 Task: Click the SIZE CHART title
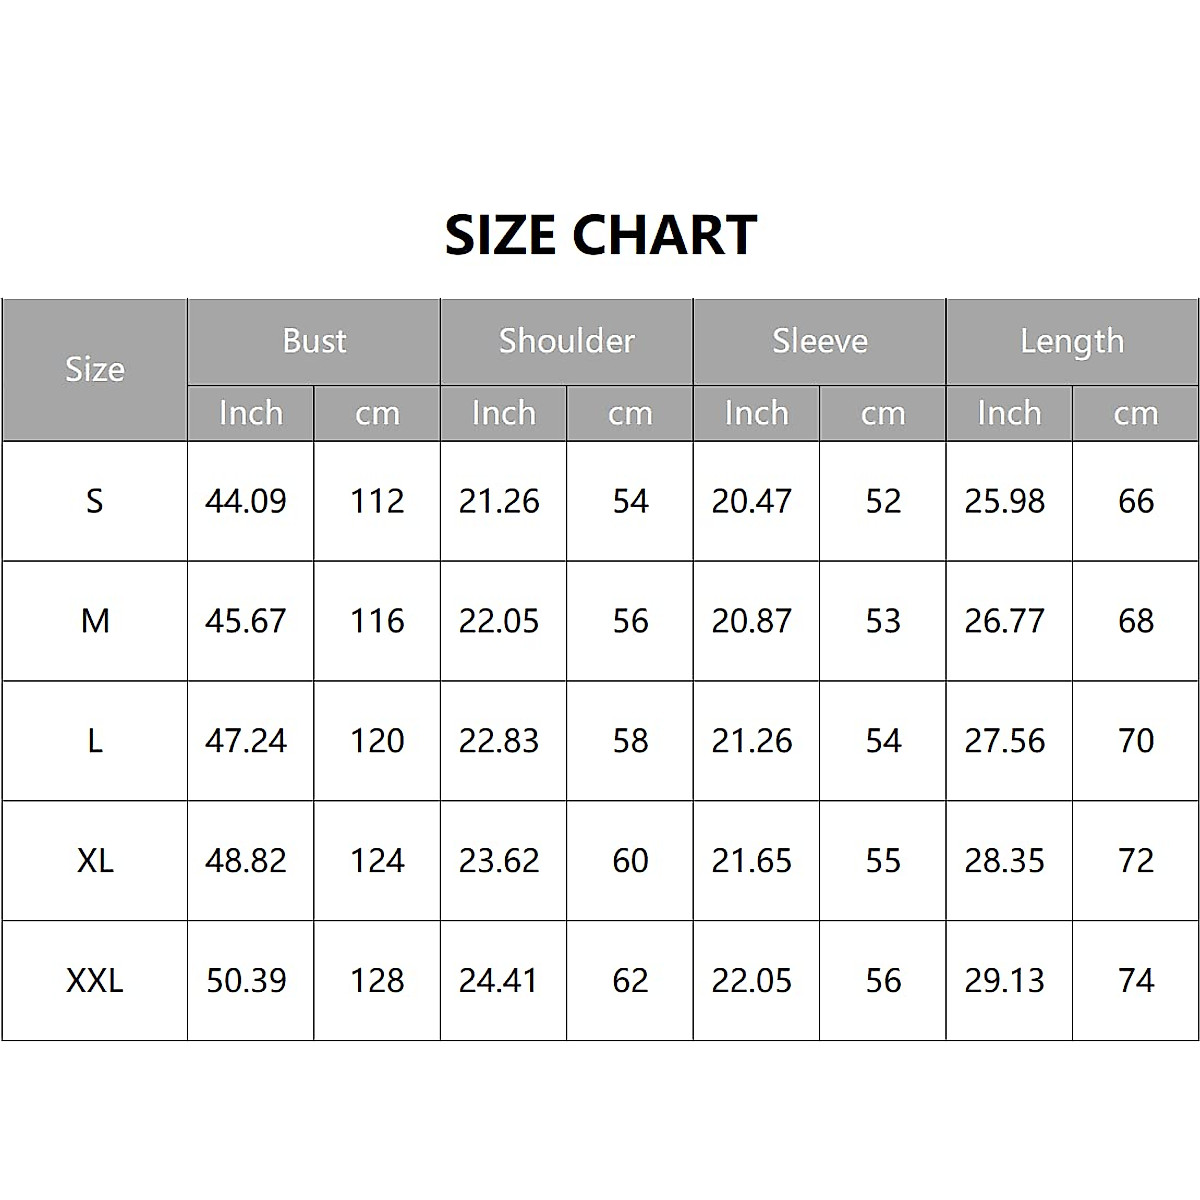coord(600,235)
